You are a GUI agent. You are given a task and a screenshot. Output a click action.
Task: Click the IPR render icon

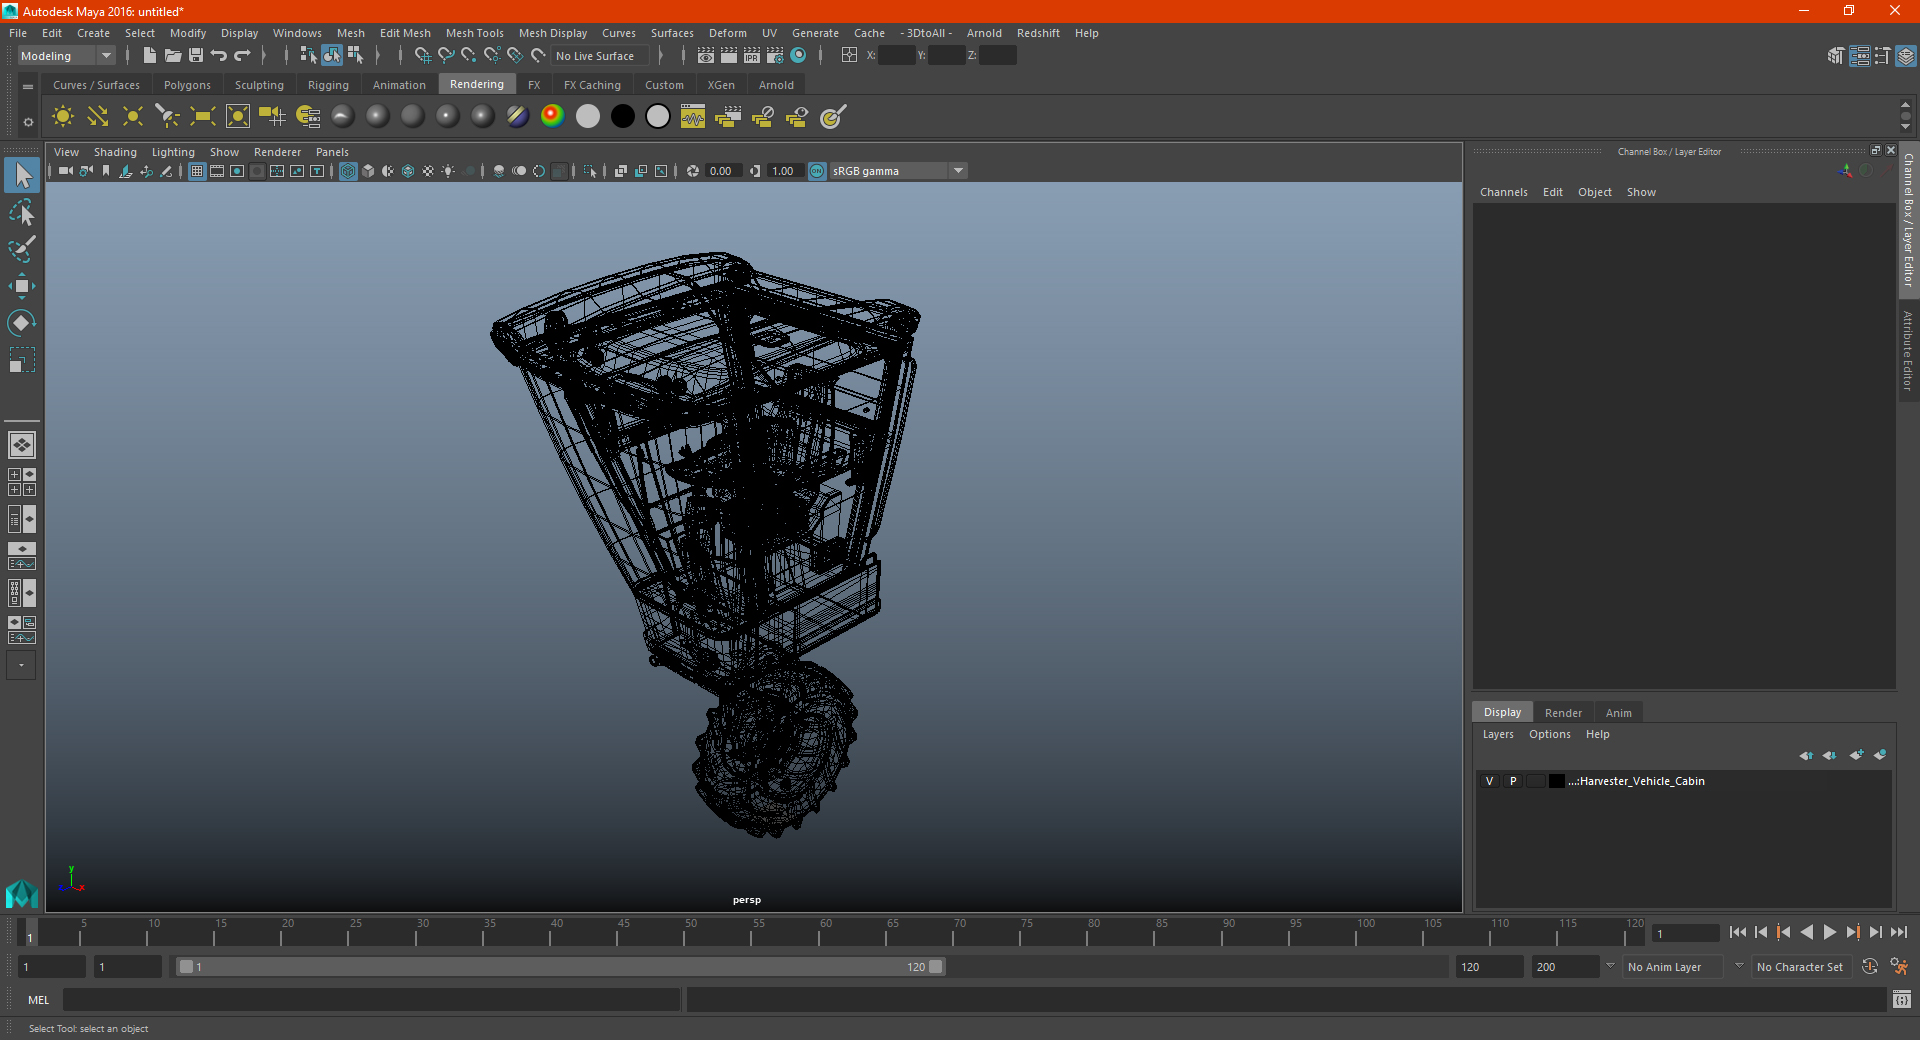click(752, 56)
